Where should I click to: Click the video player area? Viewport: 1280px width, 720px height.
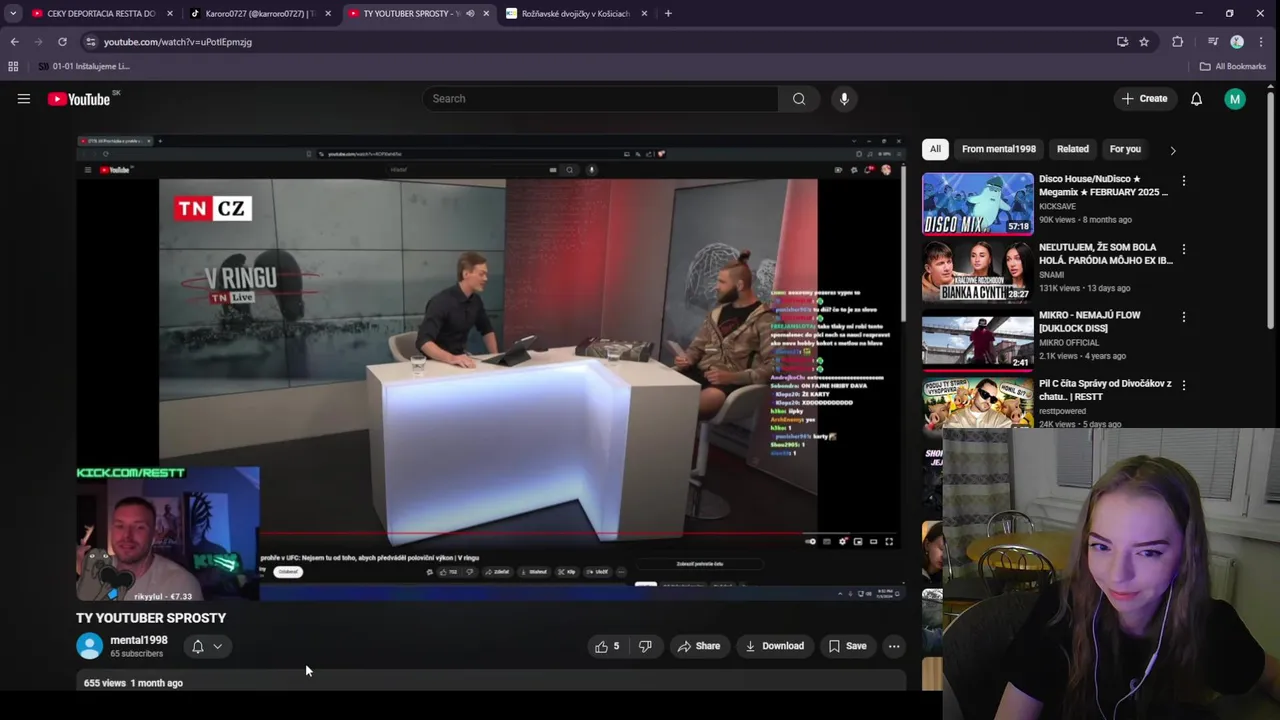[491, 367]
